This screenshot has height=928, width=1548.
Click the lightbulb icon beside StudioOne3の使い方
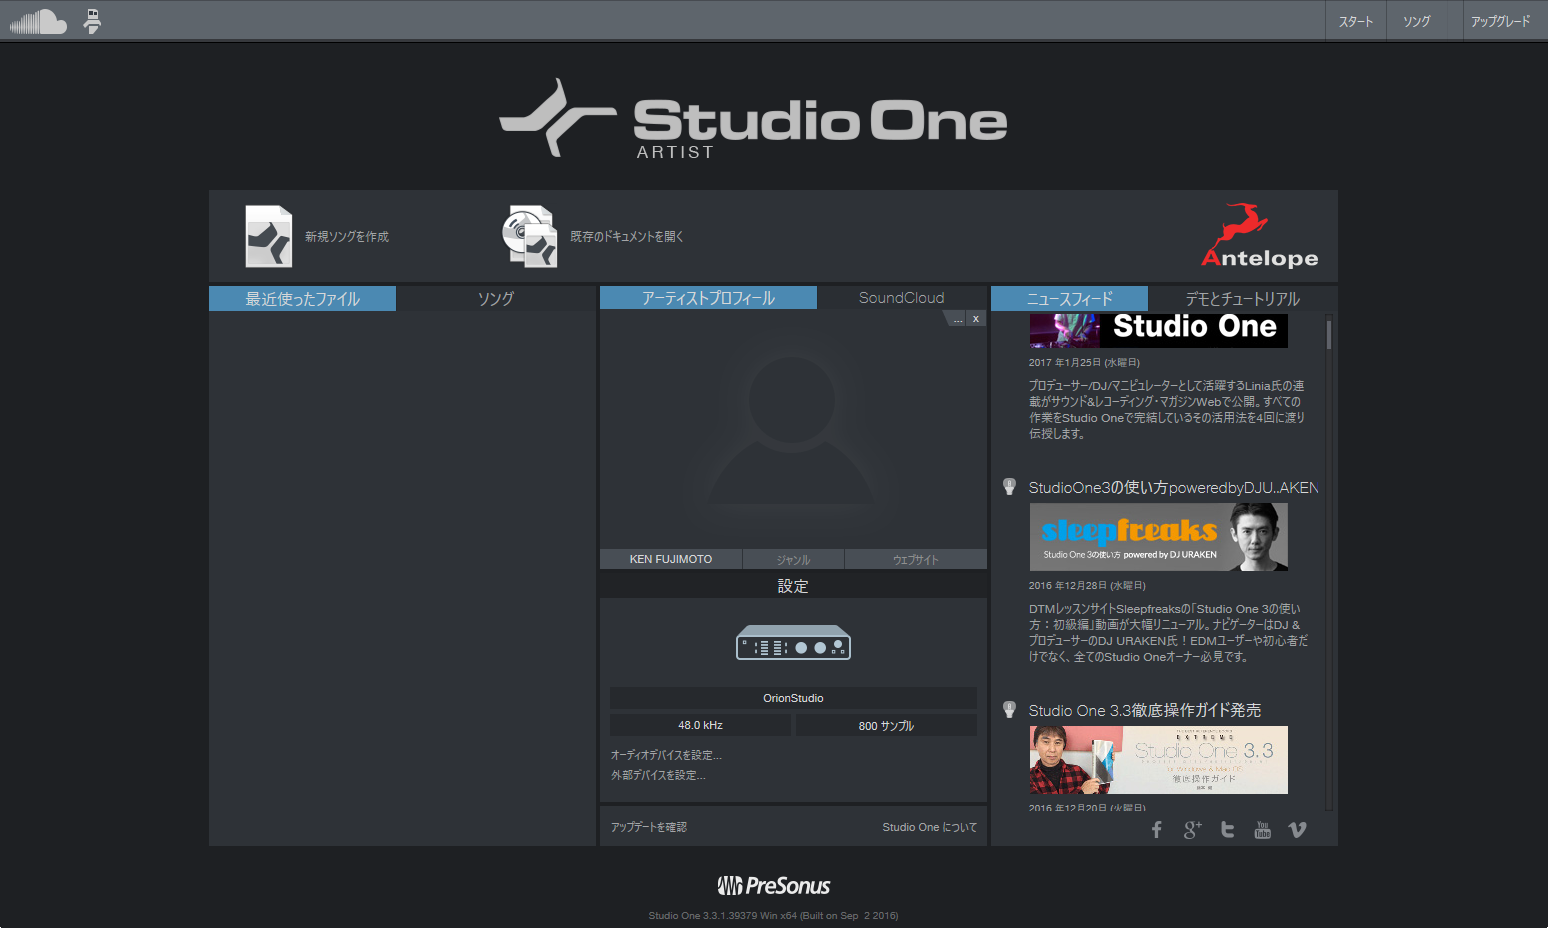[x=1010, y=487]
